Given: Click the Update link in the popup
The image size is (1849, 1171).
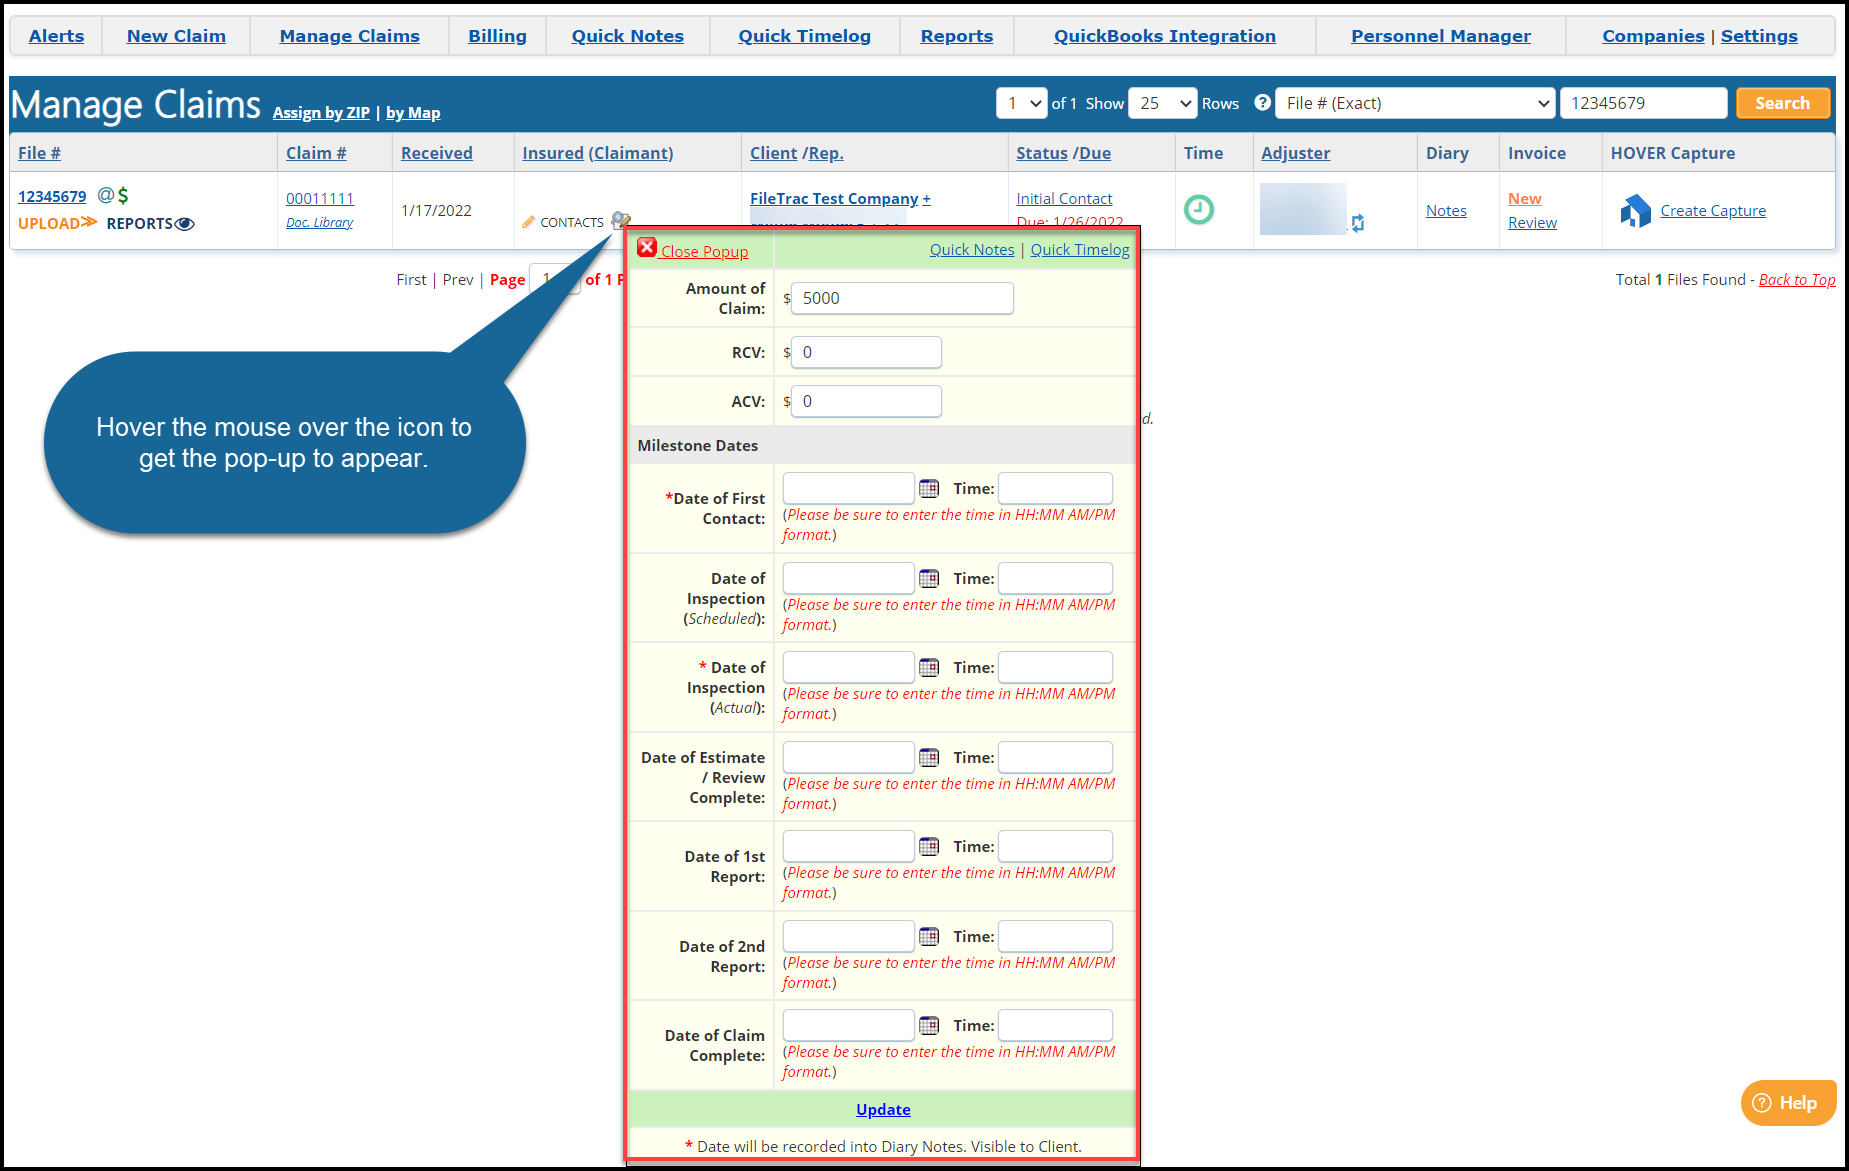Looking at the screenshot, I should pyautogui.click(x=883, y=1109).
